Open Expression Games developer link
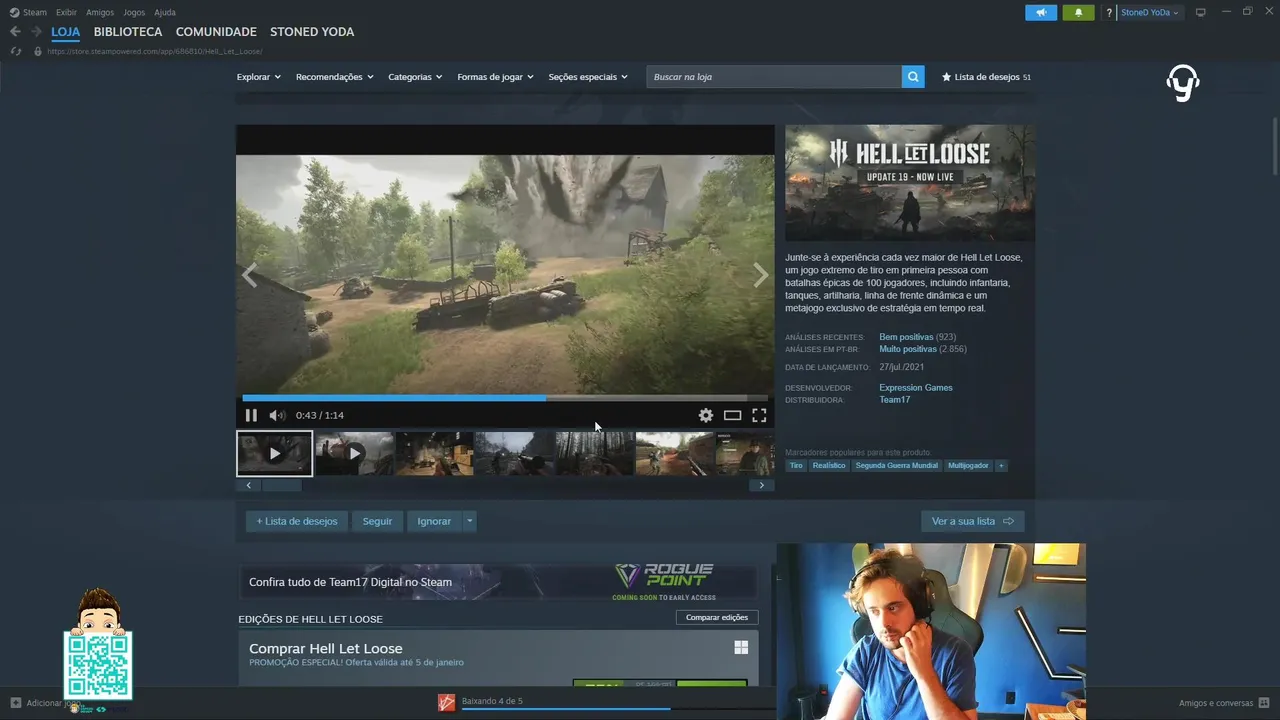This screenshot has height=720, width=1280. 916,388
